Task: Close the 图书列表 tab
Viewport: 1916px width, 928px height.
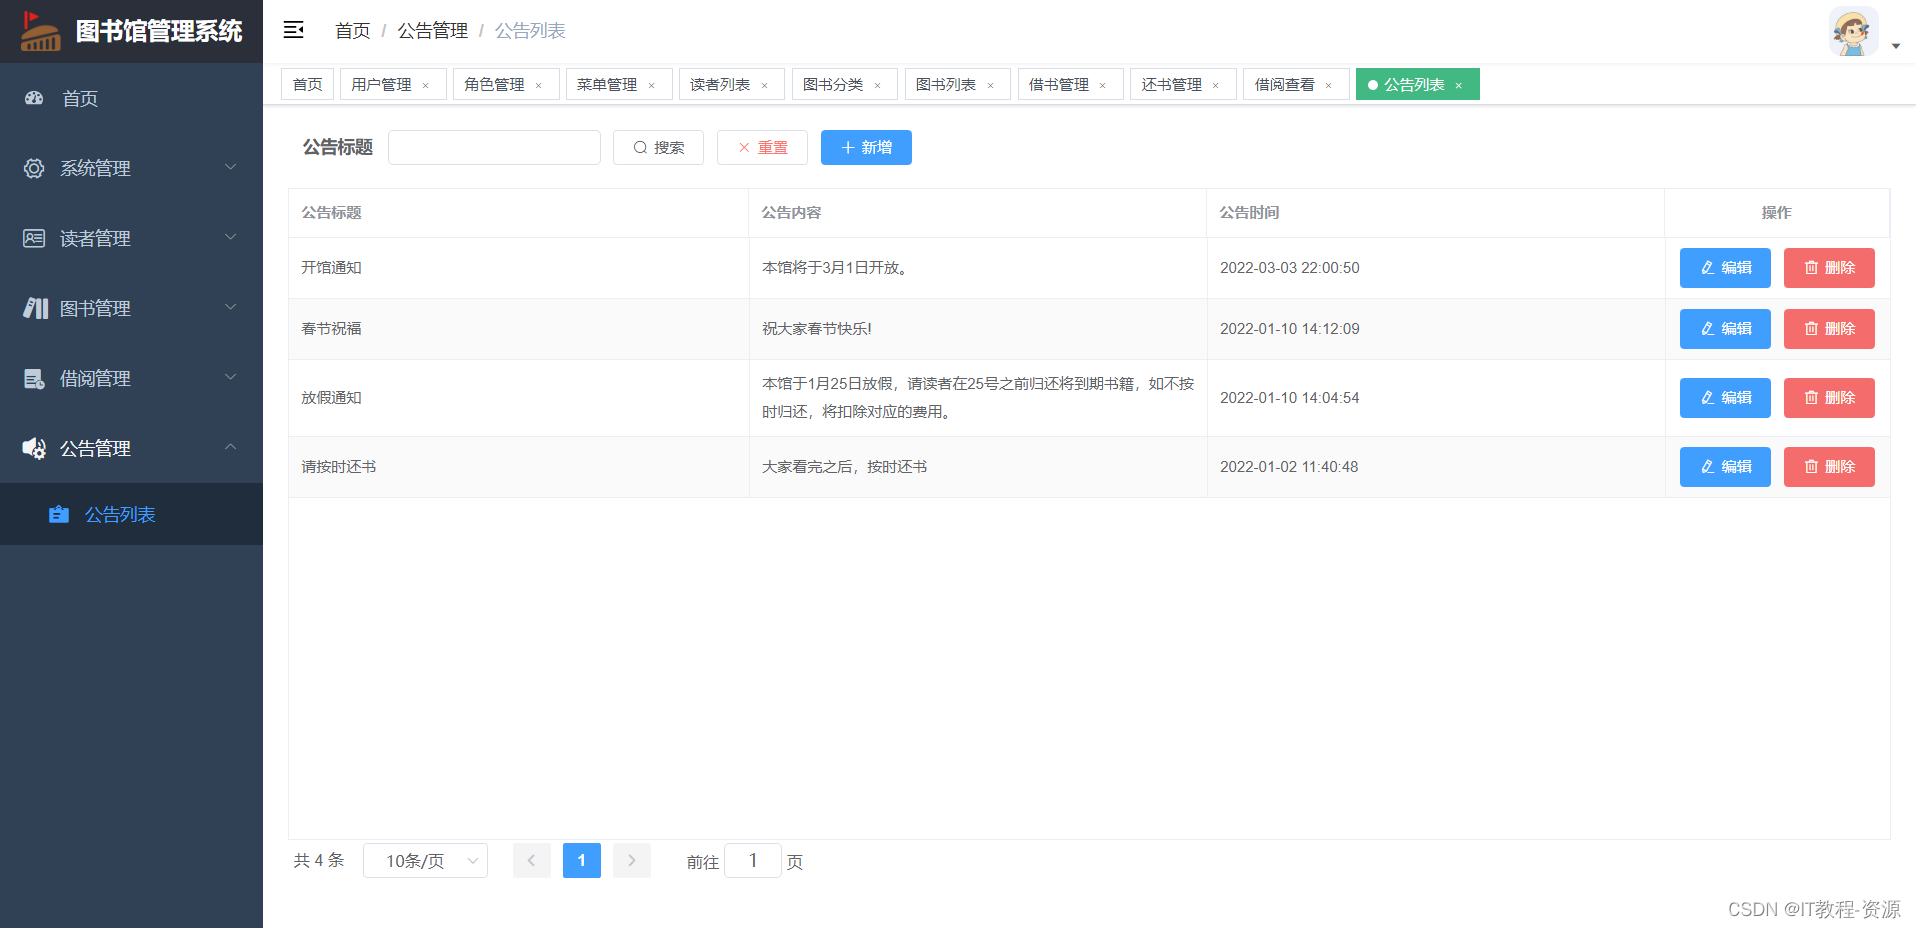Action: [991, 86]
